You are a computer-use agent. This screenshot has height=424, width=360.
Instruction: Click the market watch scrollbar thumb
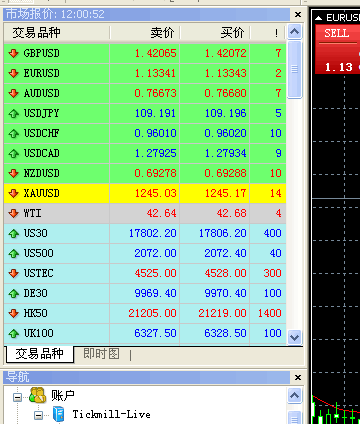294,69
